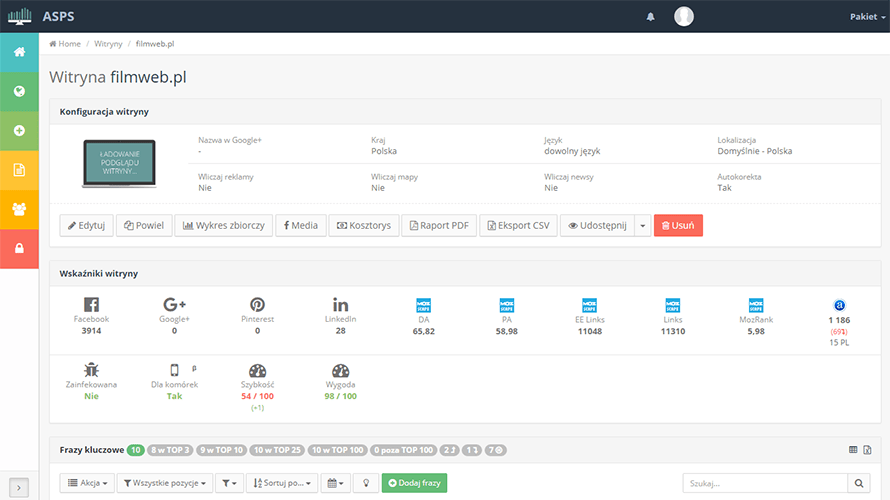Filter by 0 poza TOP 100 badge
The height and width of the screenshot is (500, 890).
(404, 450)
